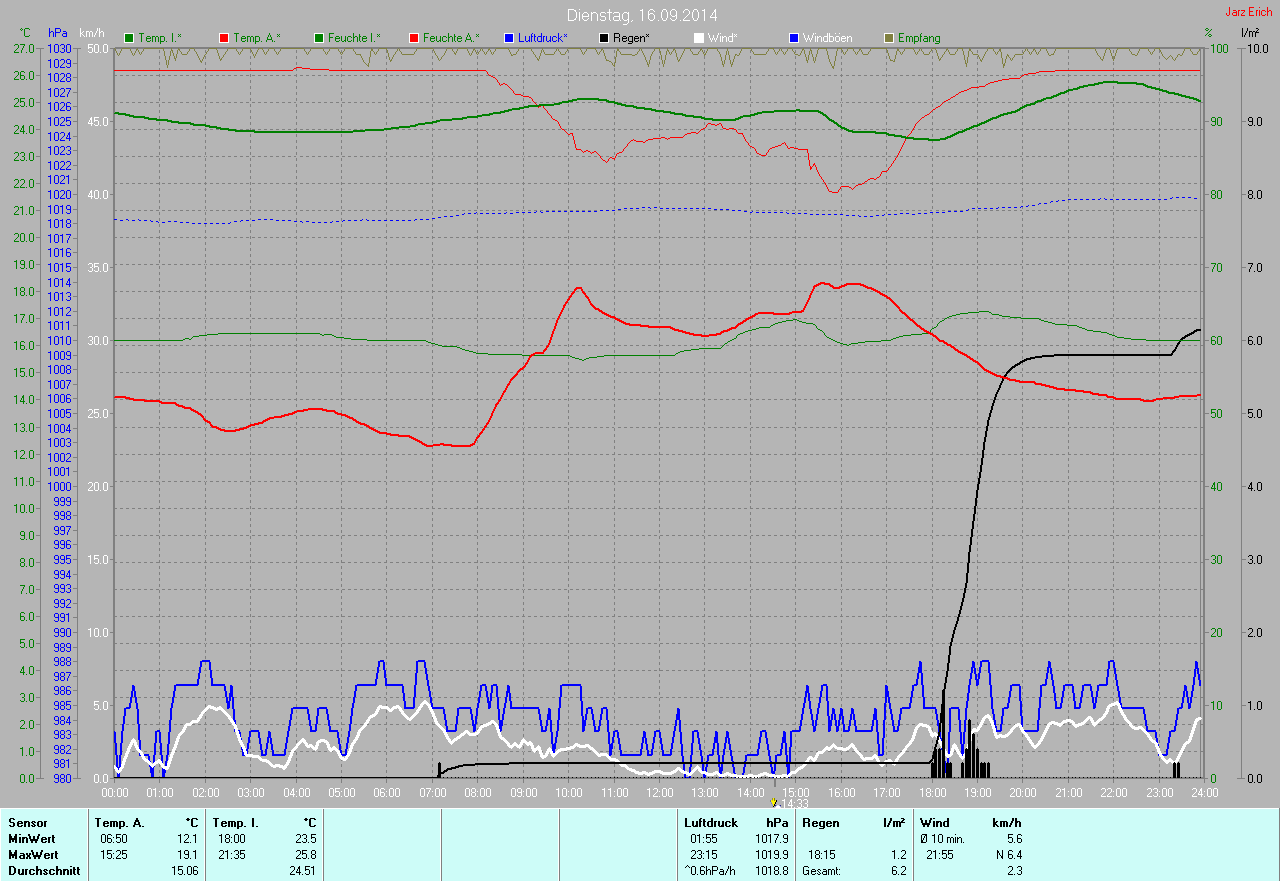Click the Feuchte I. legend label
Viewport: 1280px width, 881px height.
[x=354, y=38]
